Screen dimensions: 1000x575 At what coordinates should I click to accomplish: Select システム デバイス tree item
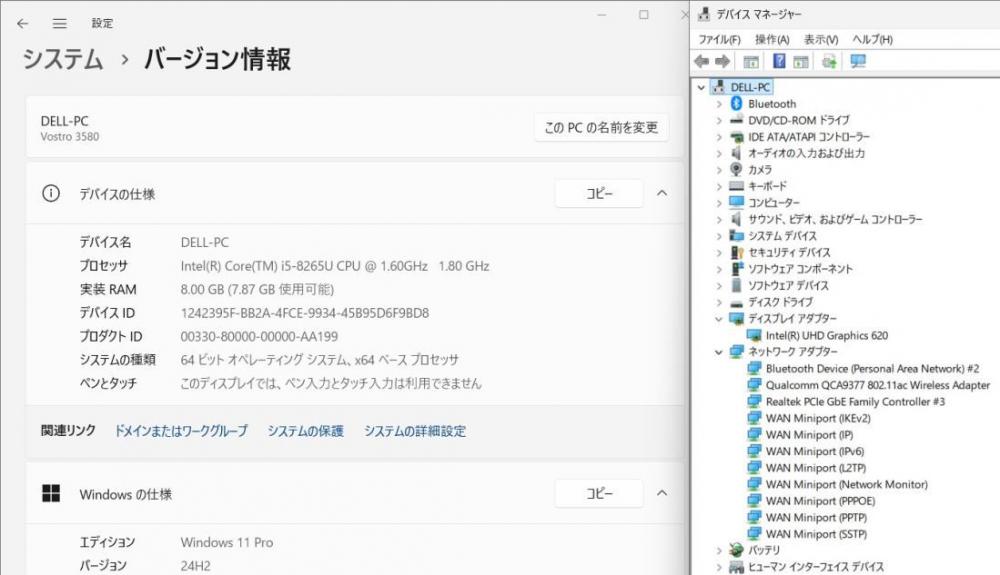pyautogui.click(x=782, y=236)
